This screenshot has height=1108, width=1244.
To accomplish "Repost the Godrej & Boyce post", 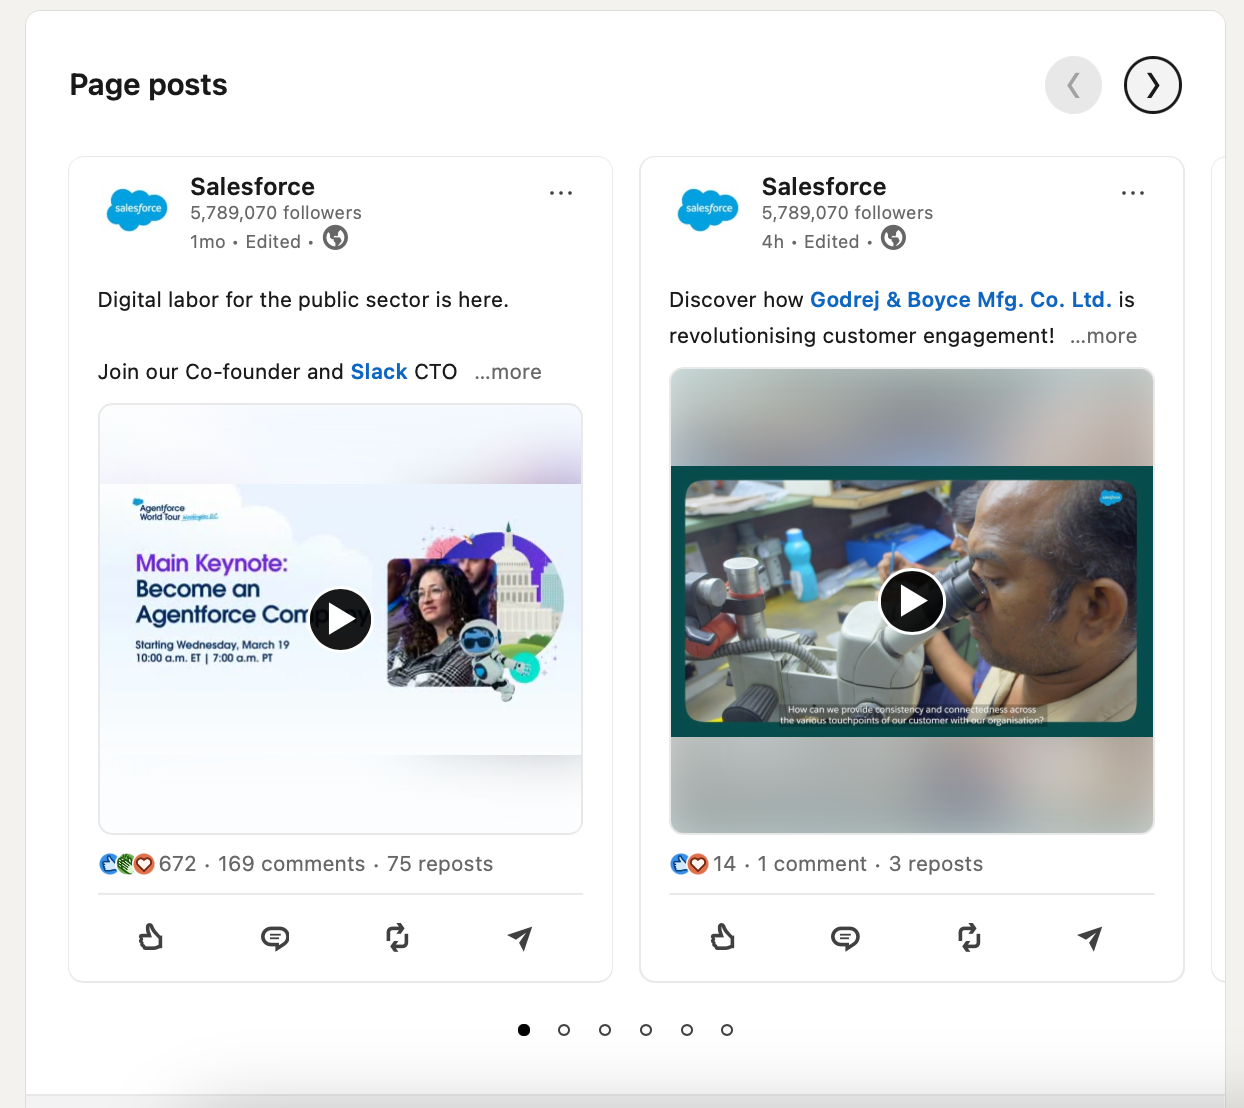I will [969, 937].
